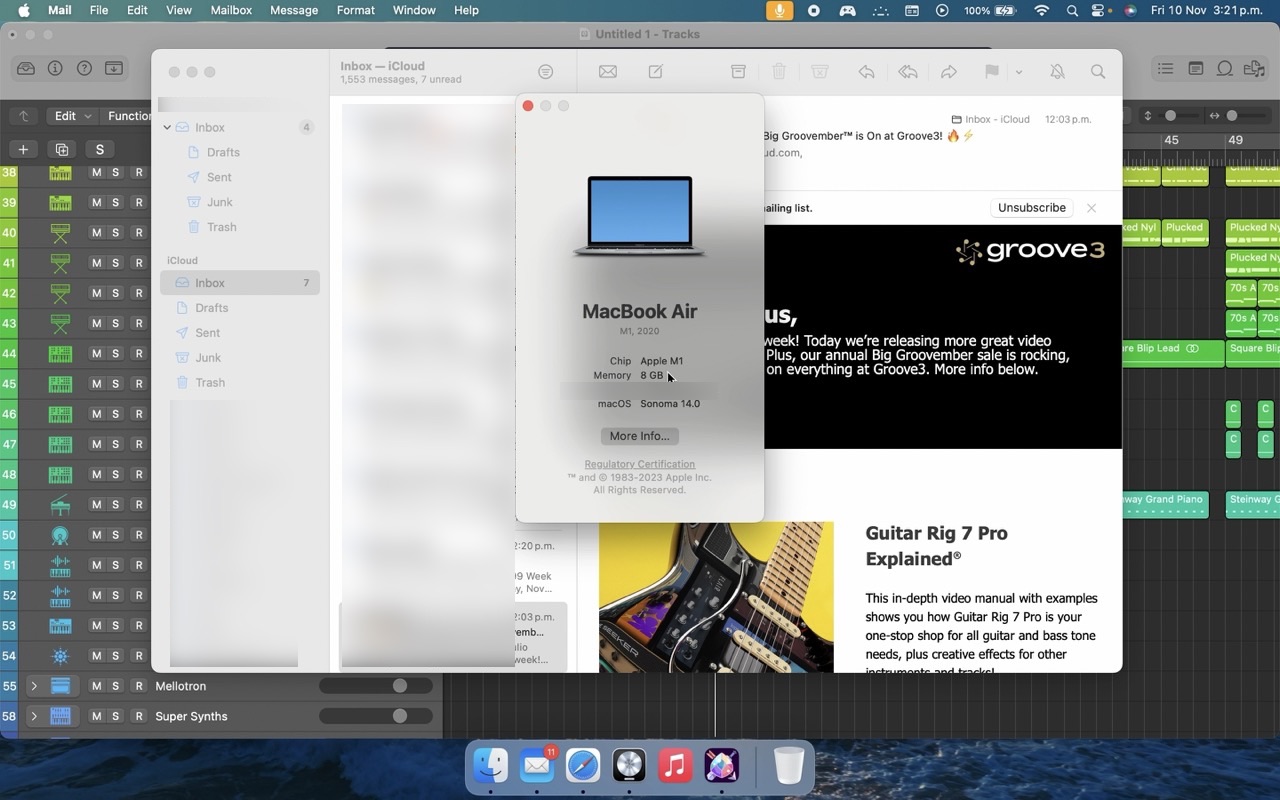Open Logic Pro Loop Browser icon
Screen dimensions: 1280x800
[x=1225, y=68]
